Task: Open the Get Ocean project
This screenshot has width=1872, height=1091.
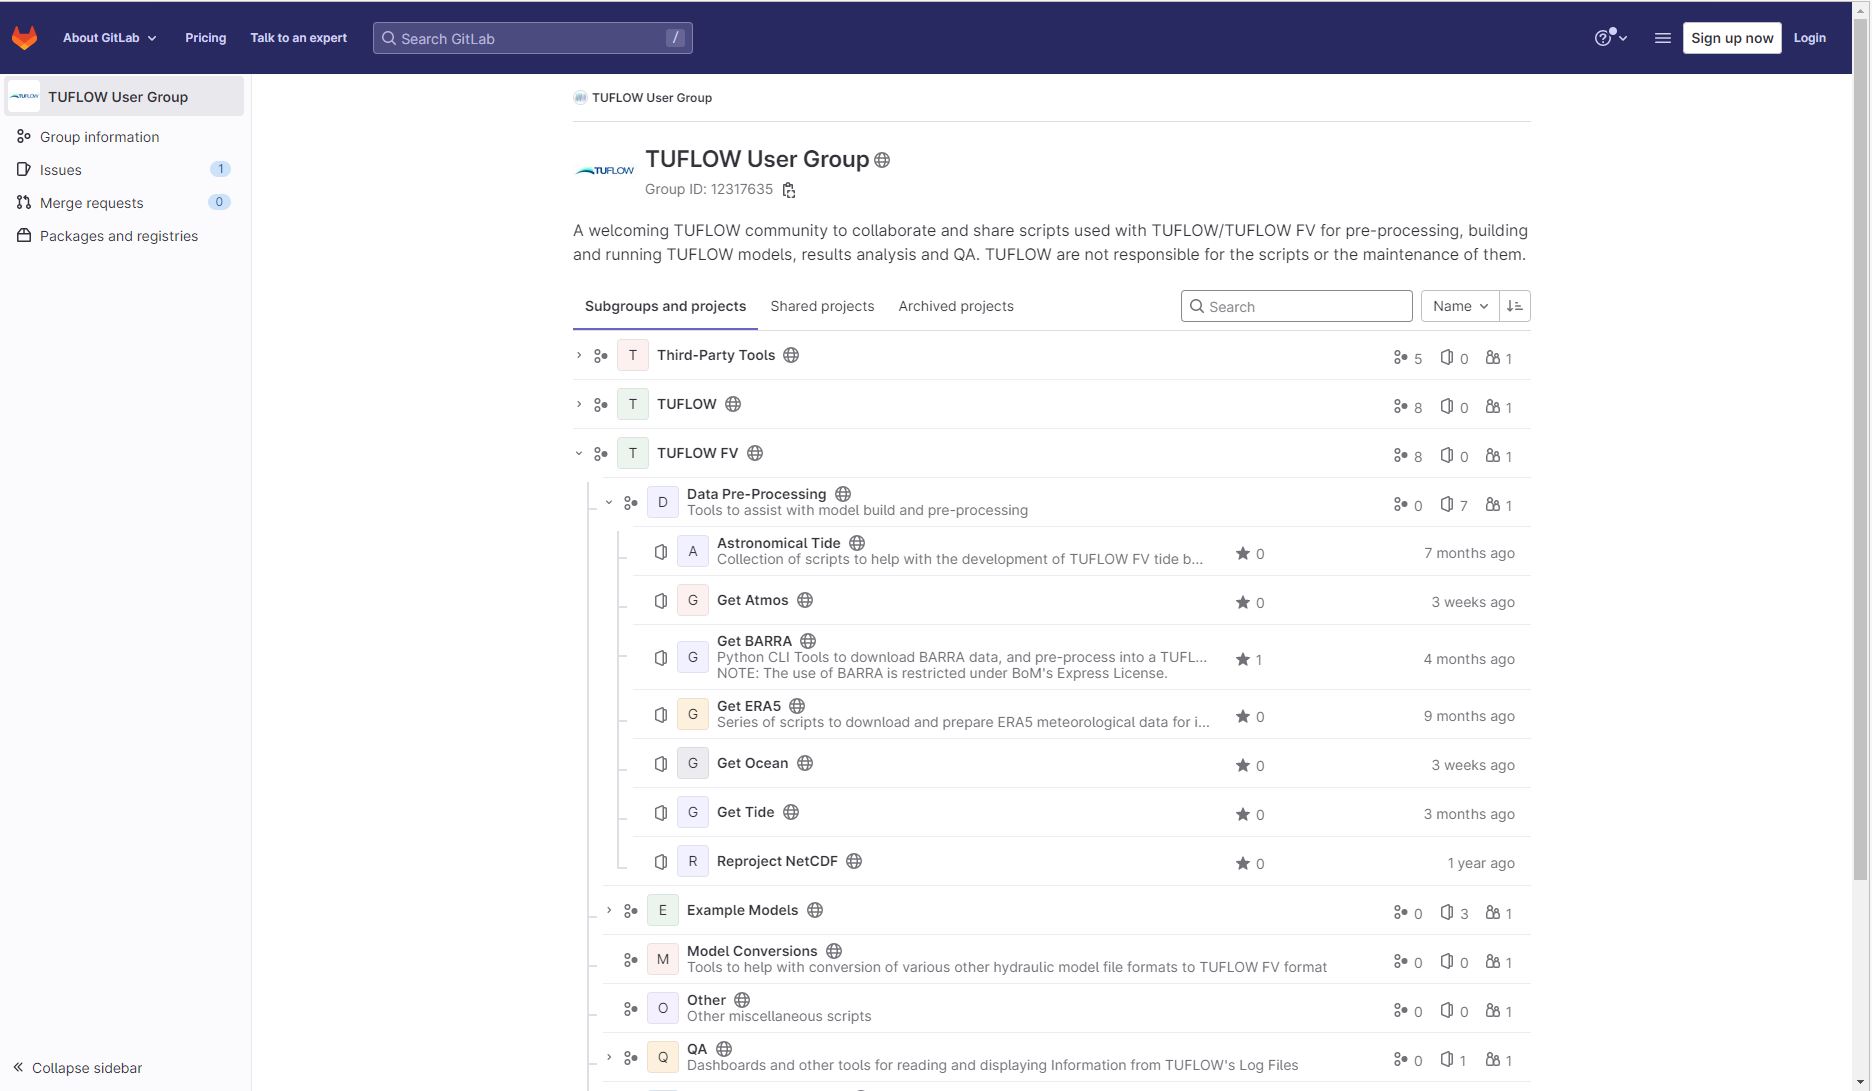Action: point(753,763)
